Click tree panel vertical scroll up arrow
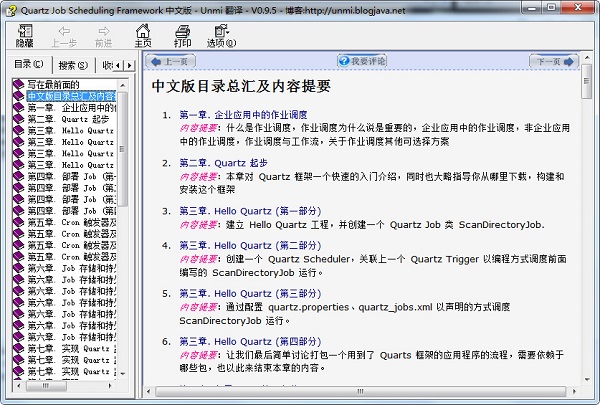 [122, 85]
